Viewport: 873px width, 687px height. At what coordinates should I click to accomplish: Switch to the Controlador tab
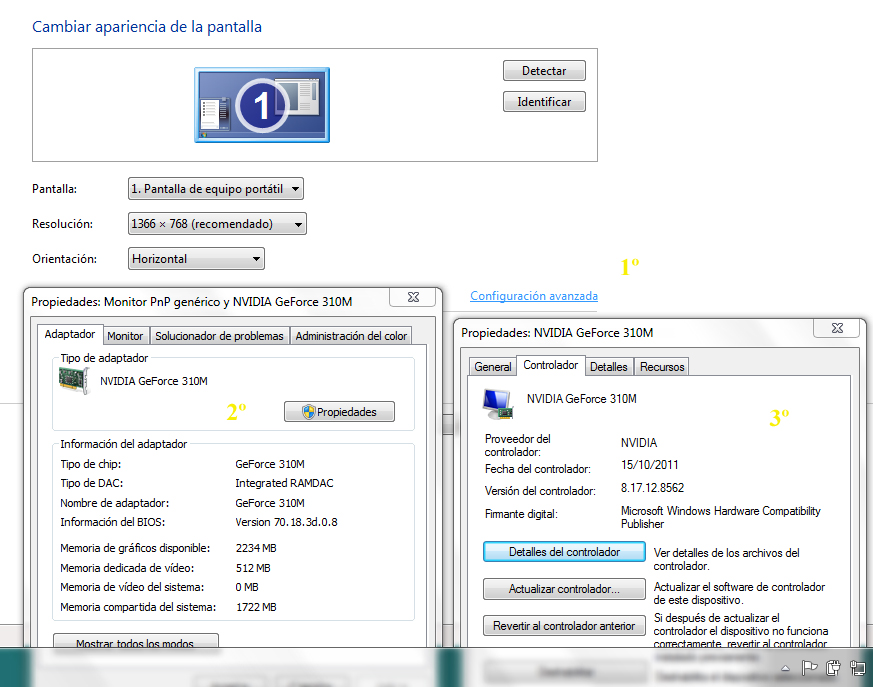[x=551, y=365]
